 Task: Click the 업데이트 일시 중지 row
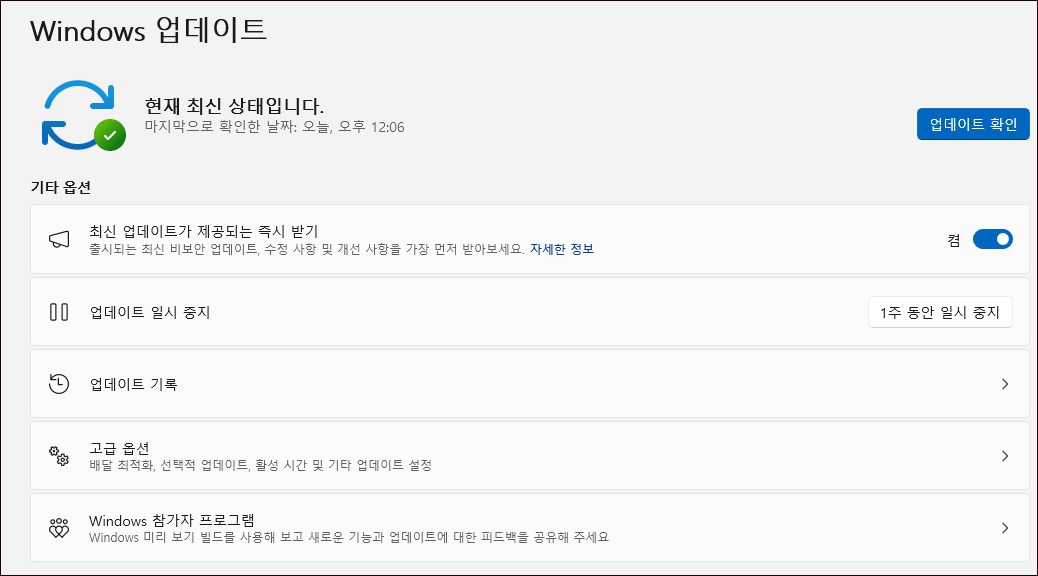tap(450, 311)
